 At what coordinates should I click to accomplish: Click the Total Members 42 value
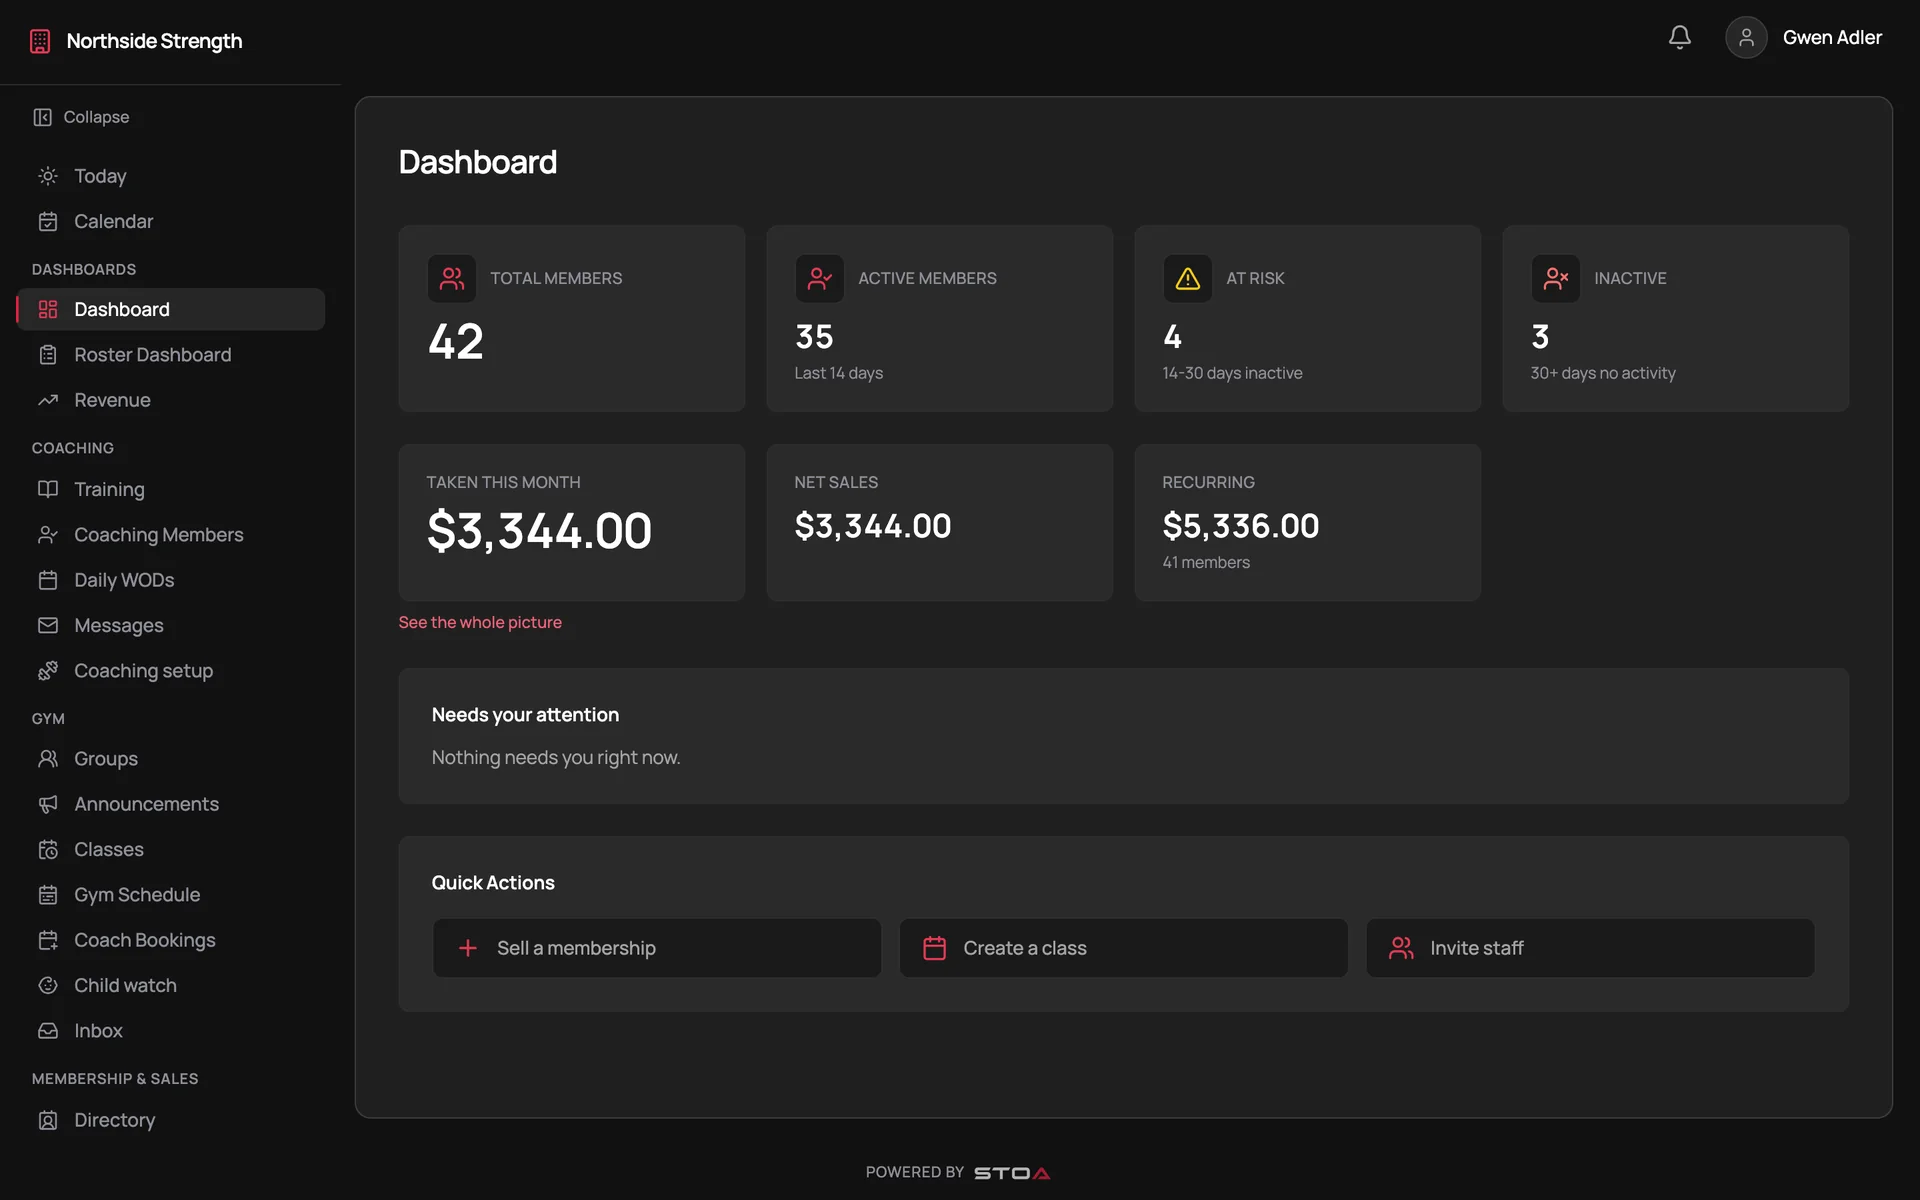click(x=456, y=342)
